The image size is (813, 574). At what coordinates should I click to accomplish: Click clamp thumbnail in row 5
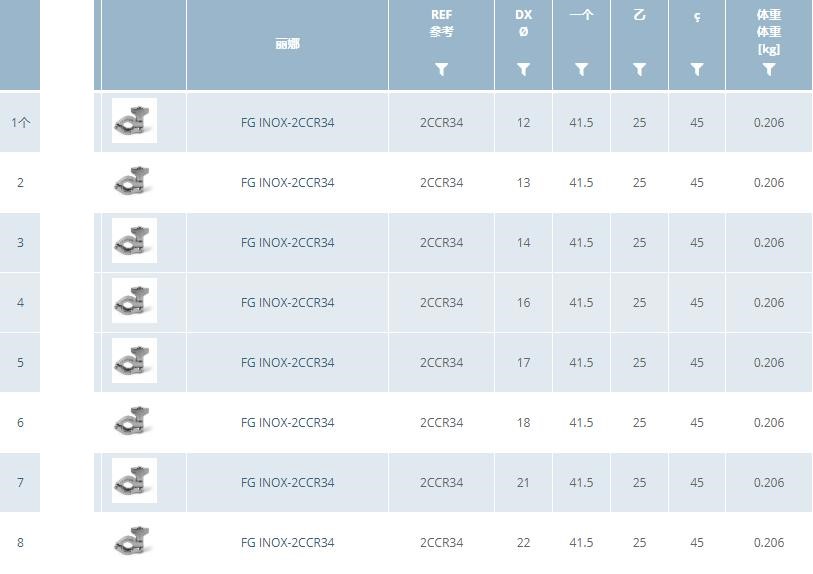point(134,362)
